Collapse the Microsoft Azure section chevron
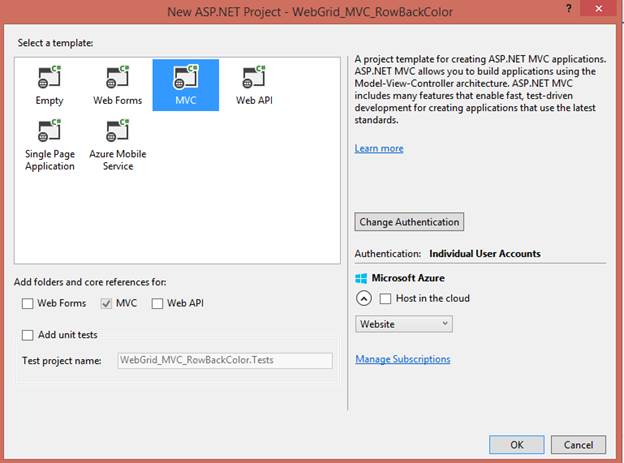624x463 pixels. 363,298
